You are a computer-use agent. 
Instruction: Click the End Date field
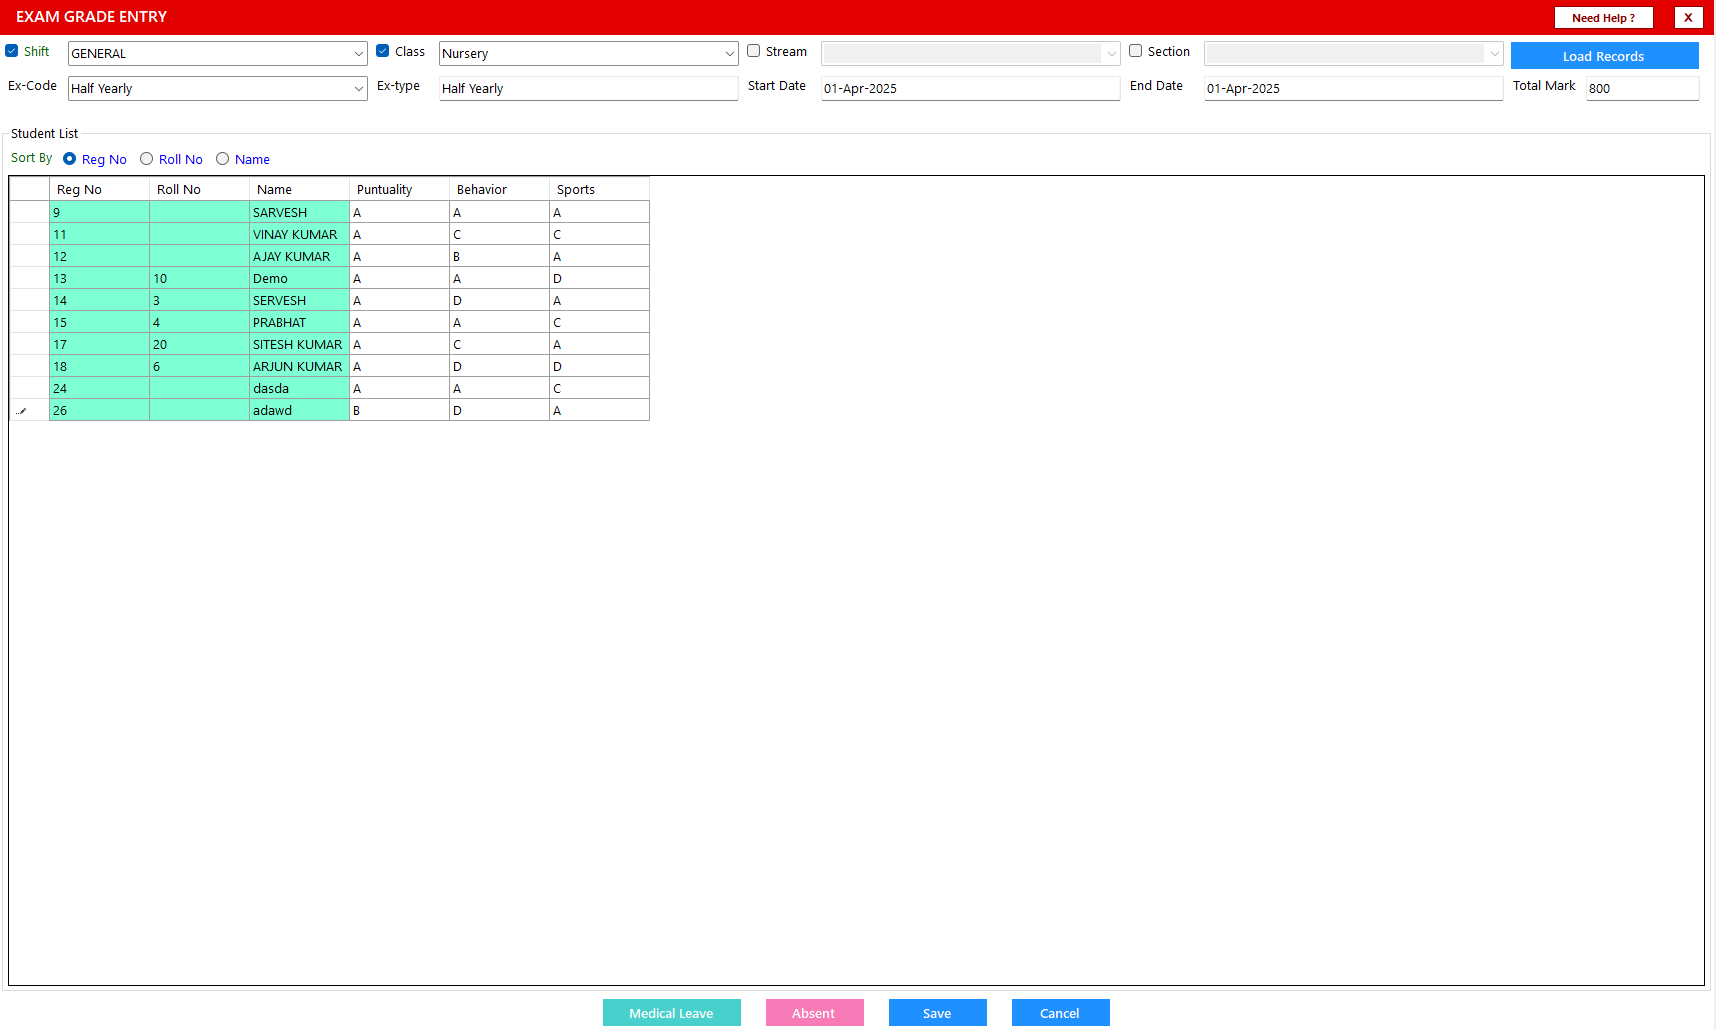pyautogui.click(x=1354, y=89)
